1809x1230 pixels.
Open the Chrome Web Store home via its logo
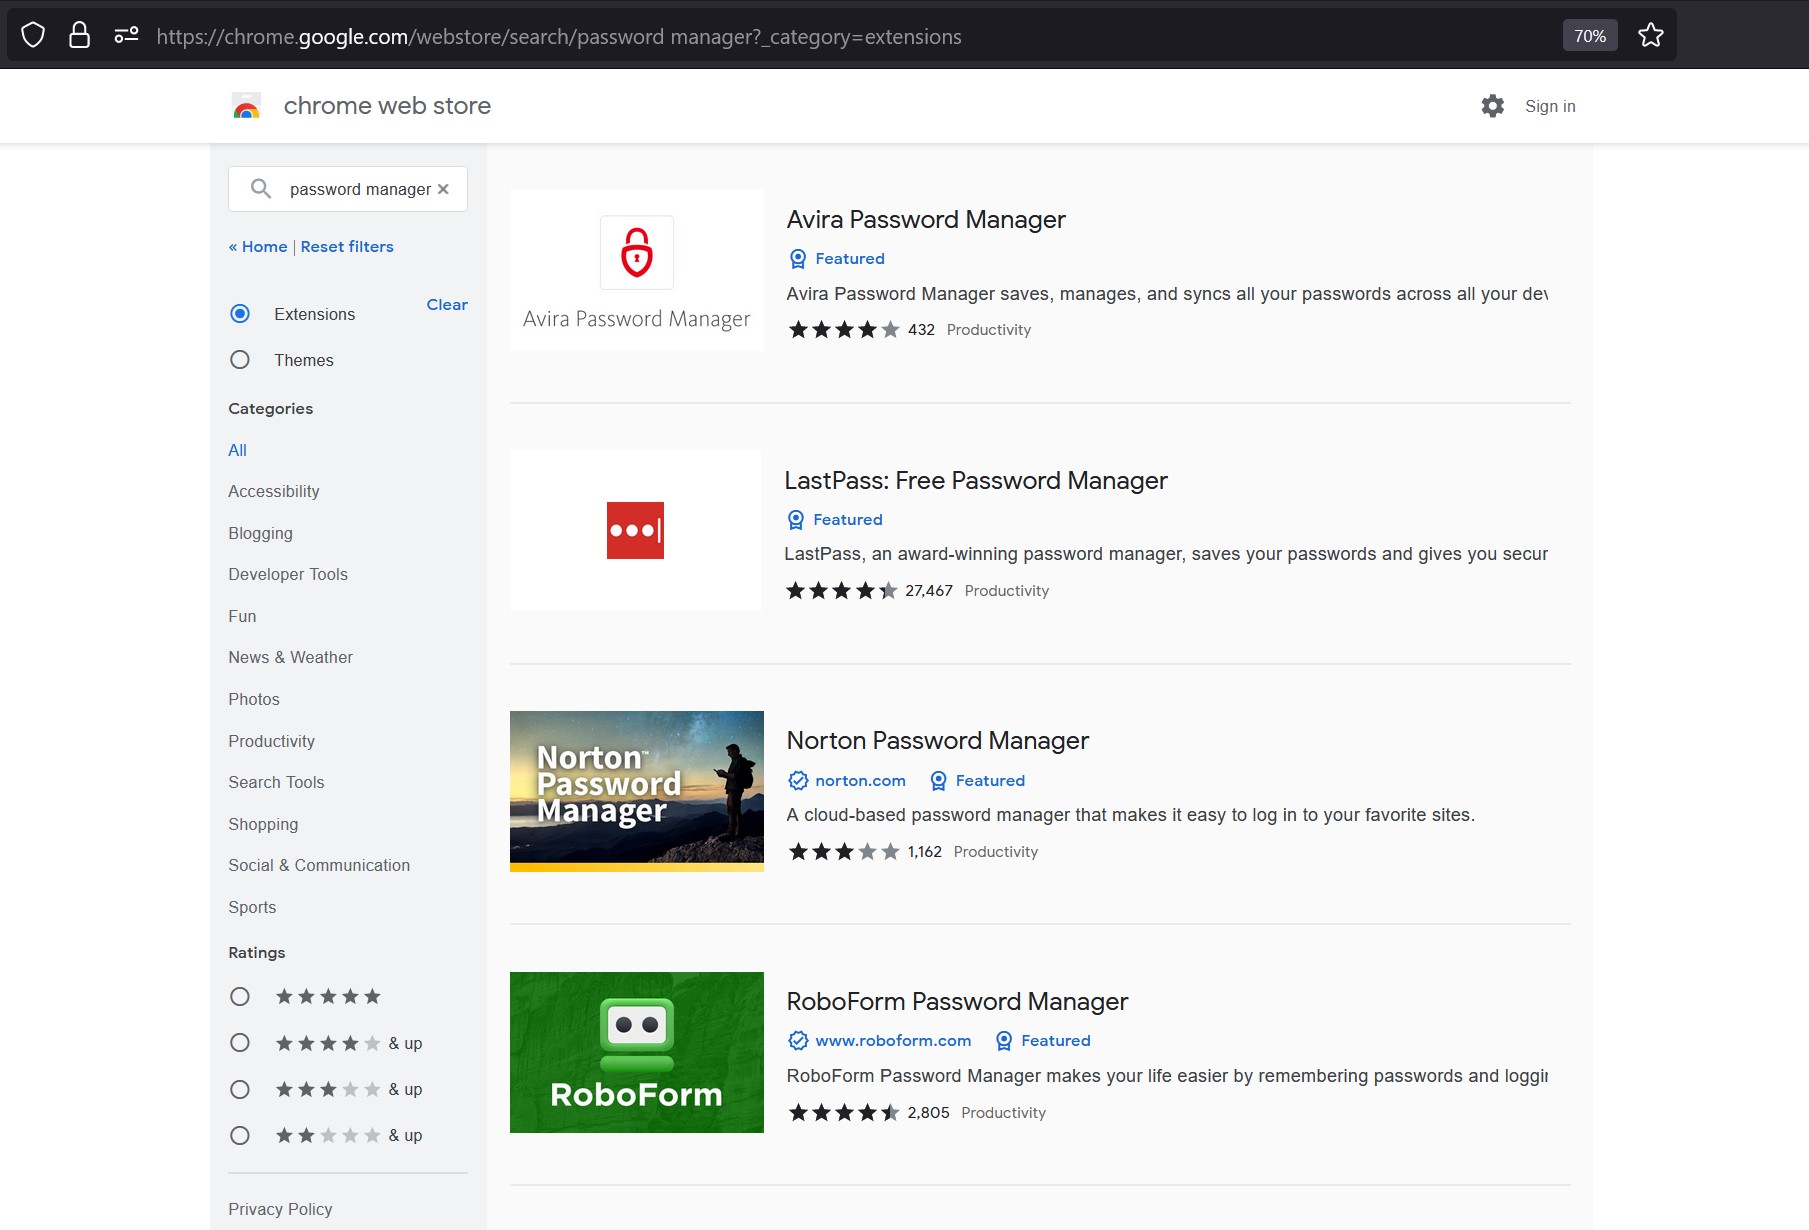pyautogui.click(x=246, y=105)
